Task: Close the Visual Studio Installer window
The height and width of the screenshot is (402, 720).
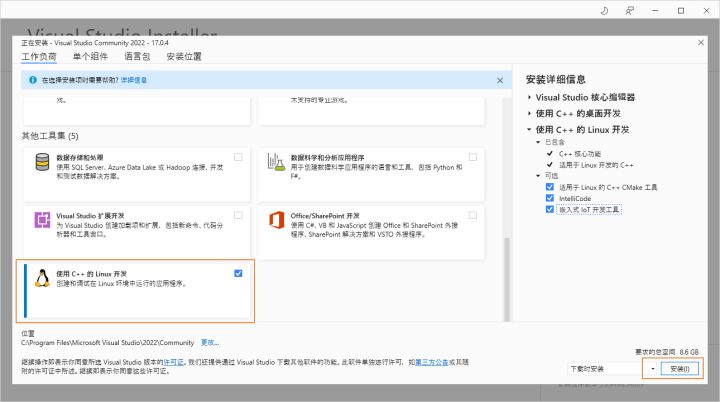Action: tap(706, 11)
